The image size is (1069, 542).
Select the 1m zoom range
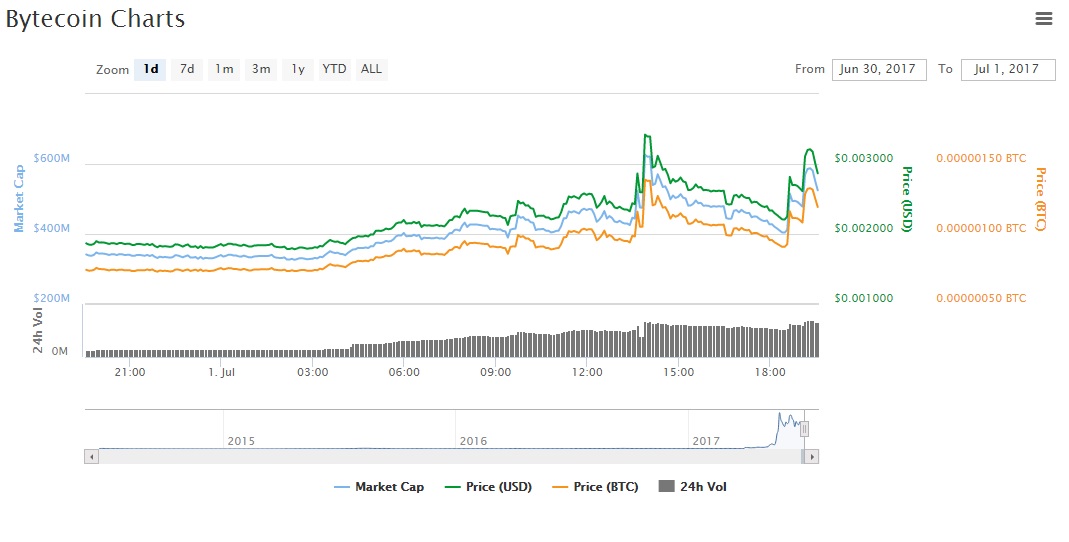coord(224,69)
